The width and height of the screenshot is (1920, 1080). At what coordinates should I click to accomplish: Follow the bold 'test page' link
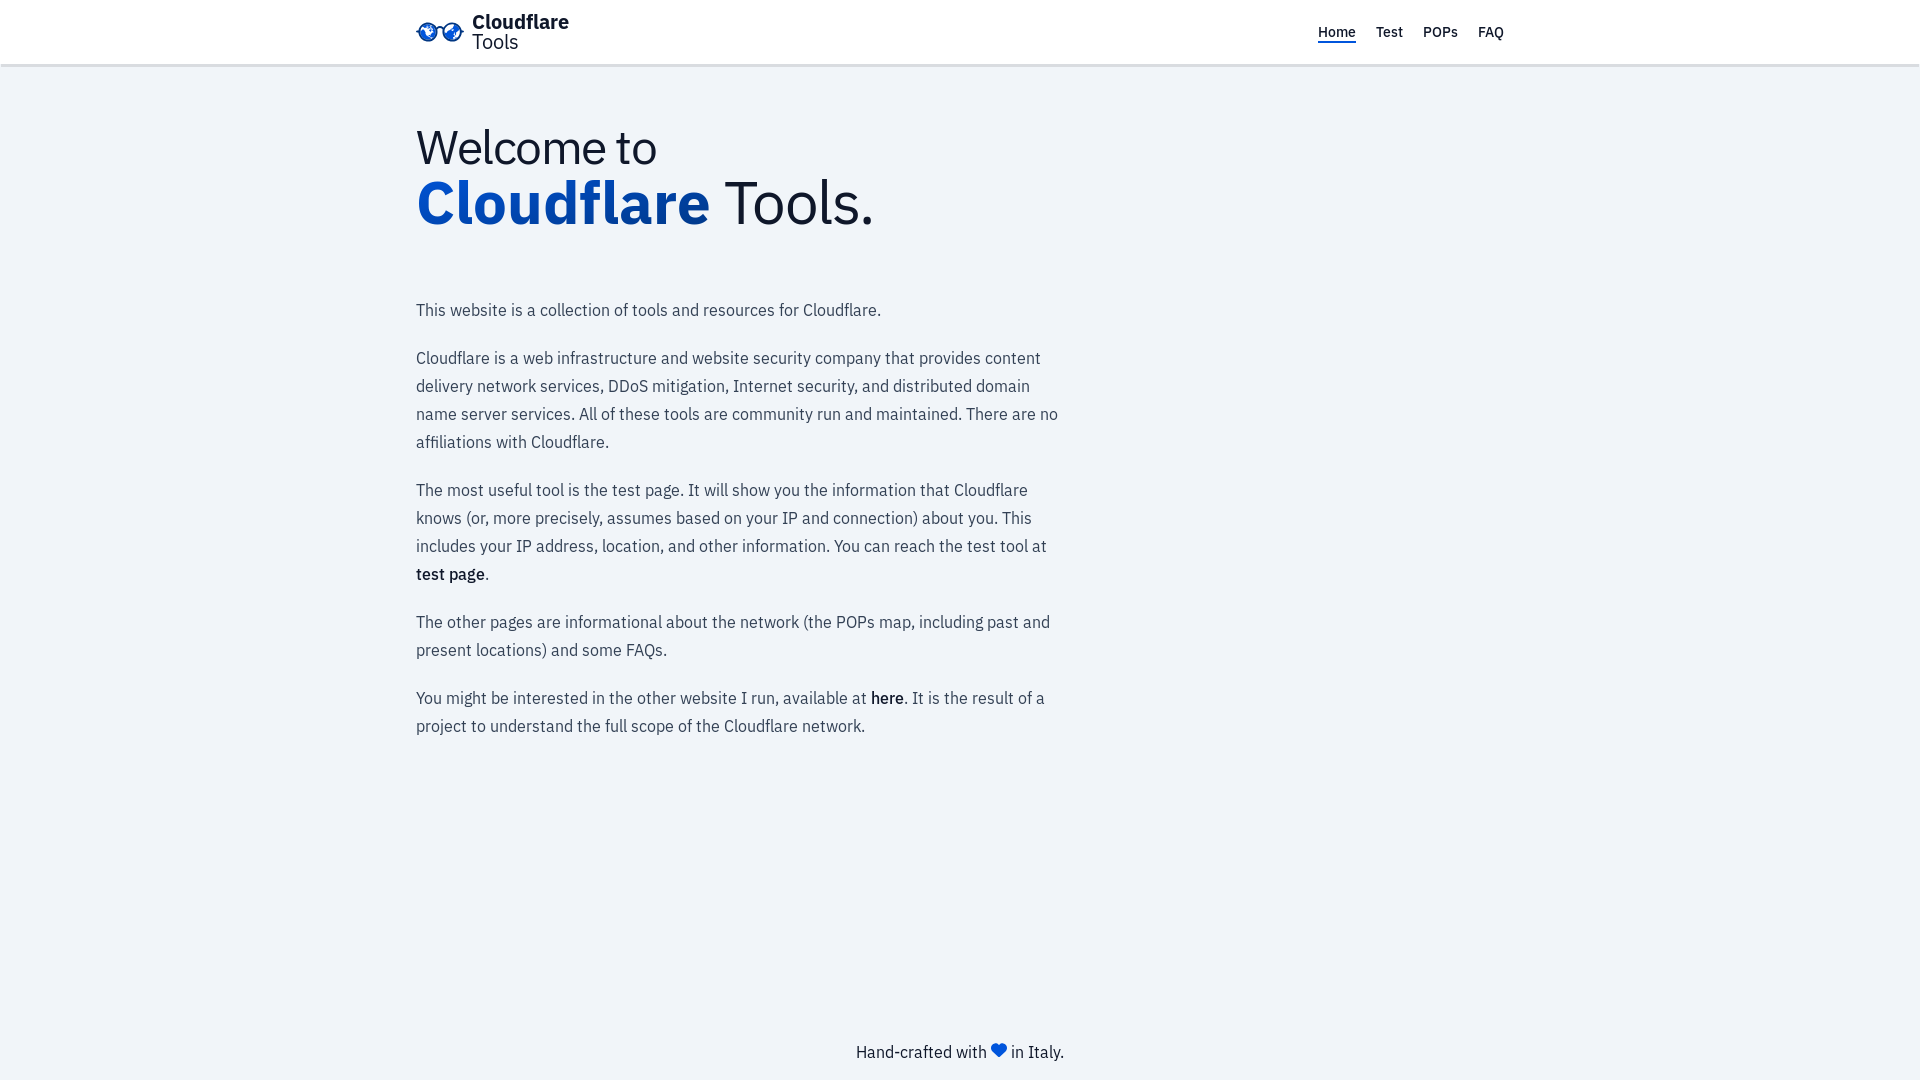[450, 574]
